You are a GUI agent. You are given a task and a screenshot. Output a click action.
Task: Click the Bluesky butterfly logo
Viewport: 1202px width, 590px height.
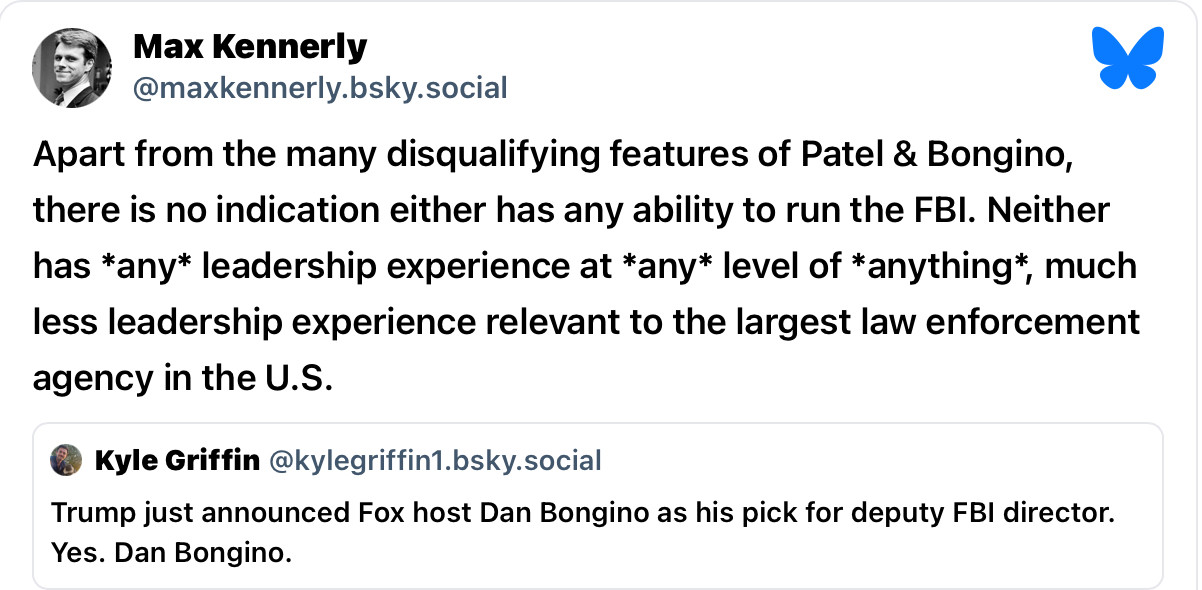coord(1129,57)
